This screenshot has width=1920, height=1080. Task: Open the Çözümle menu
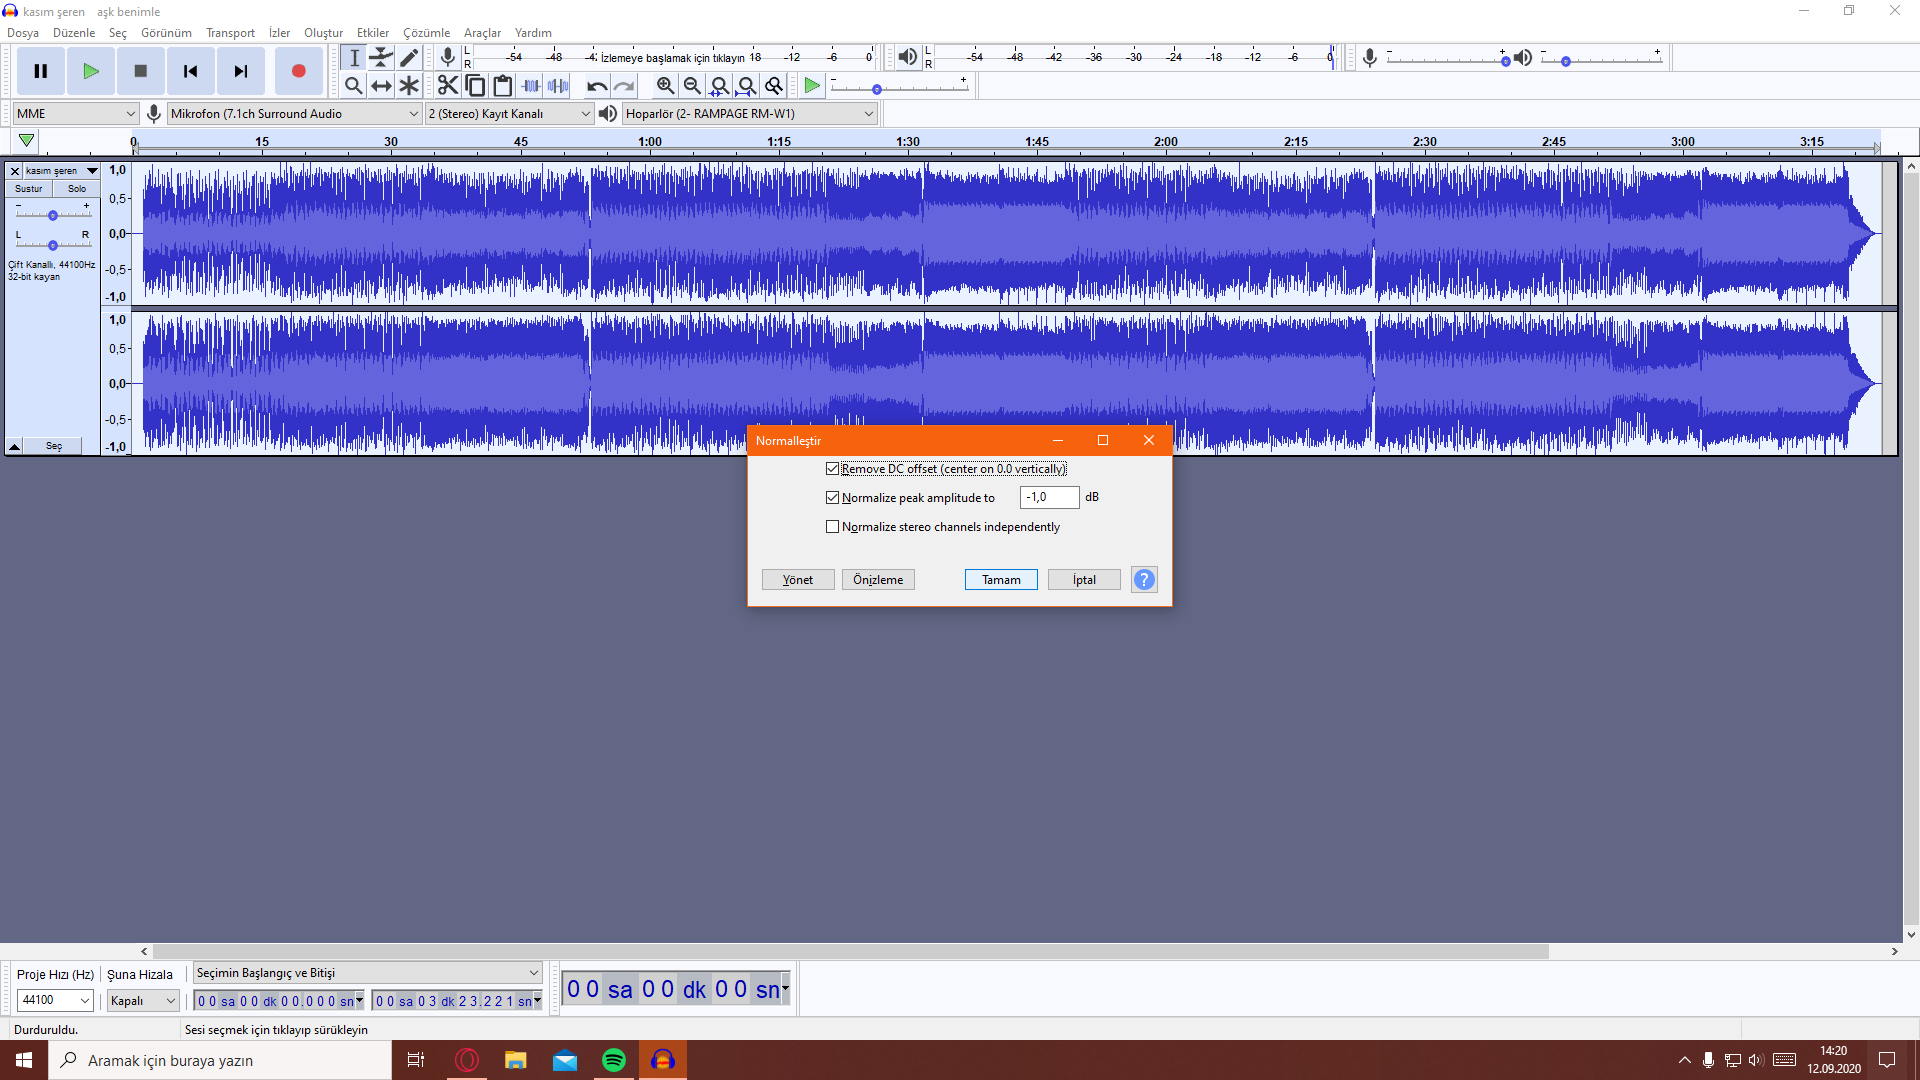[x=427, y=33]
